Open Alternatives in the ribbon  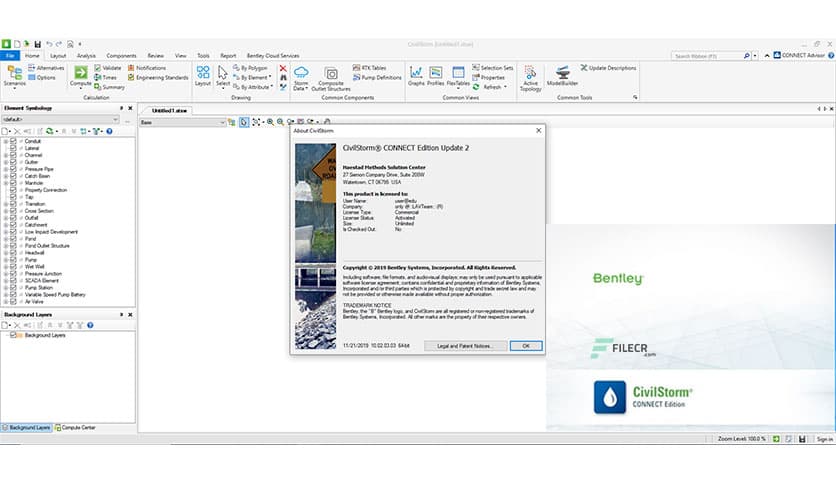coord(46,68)
